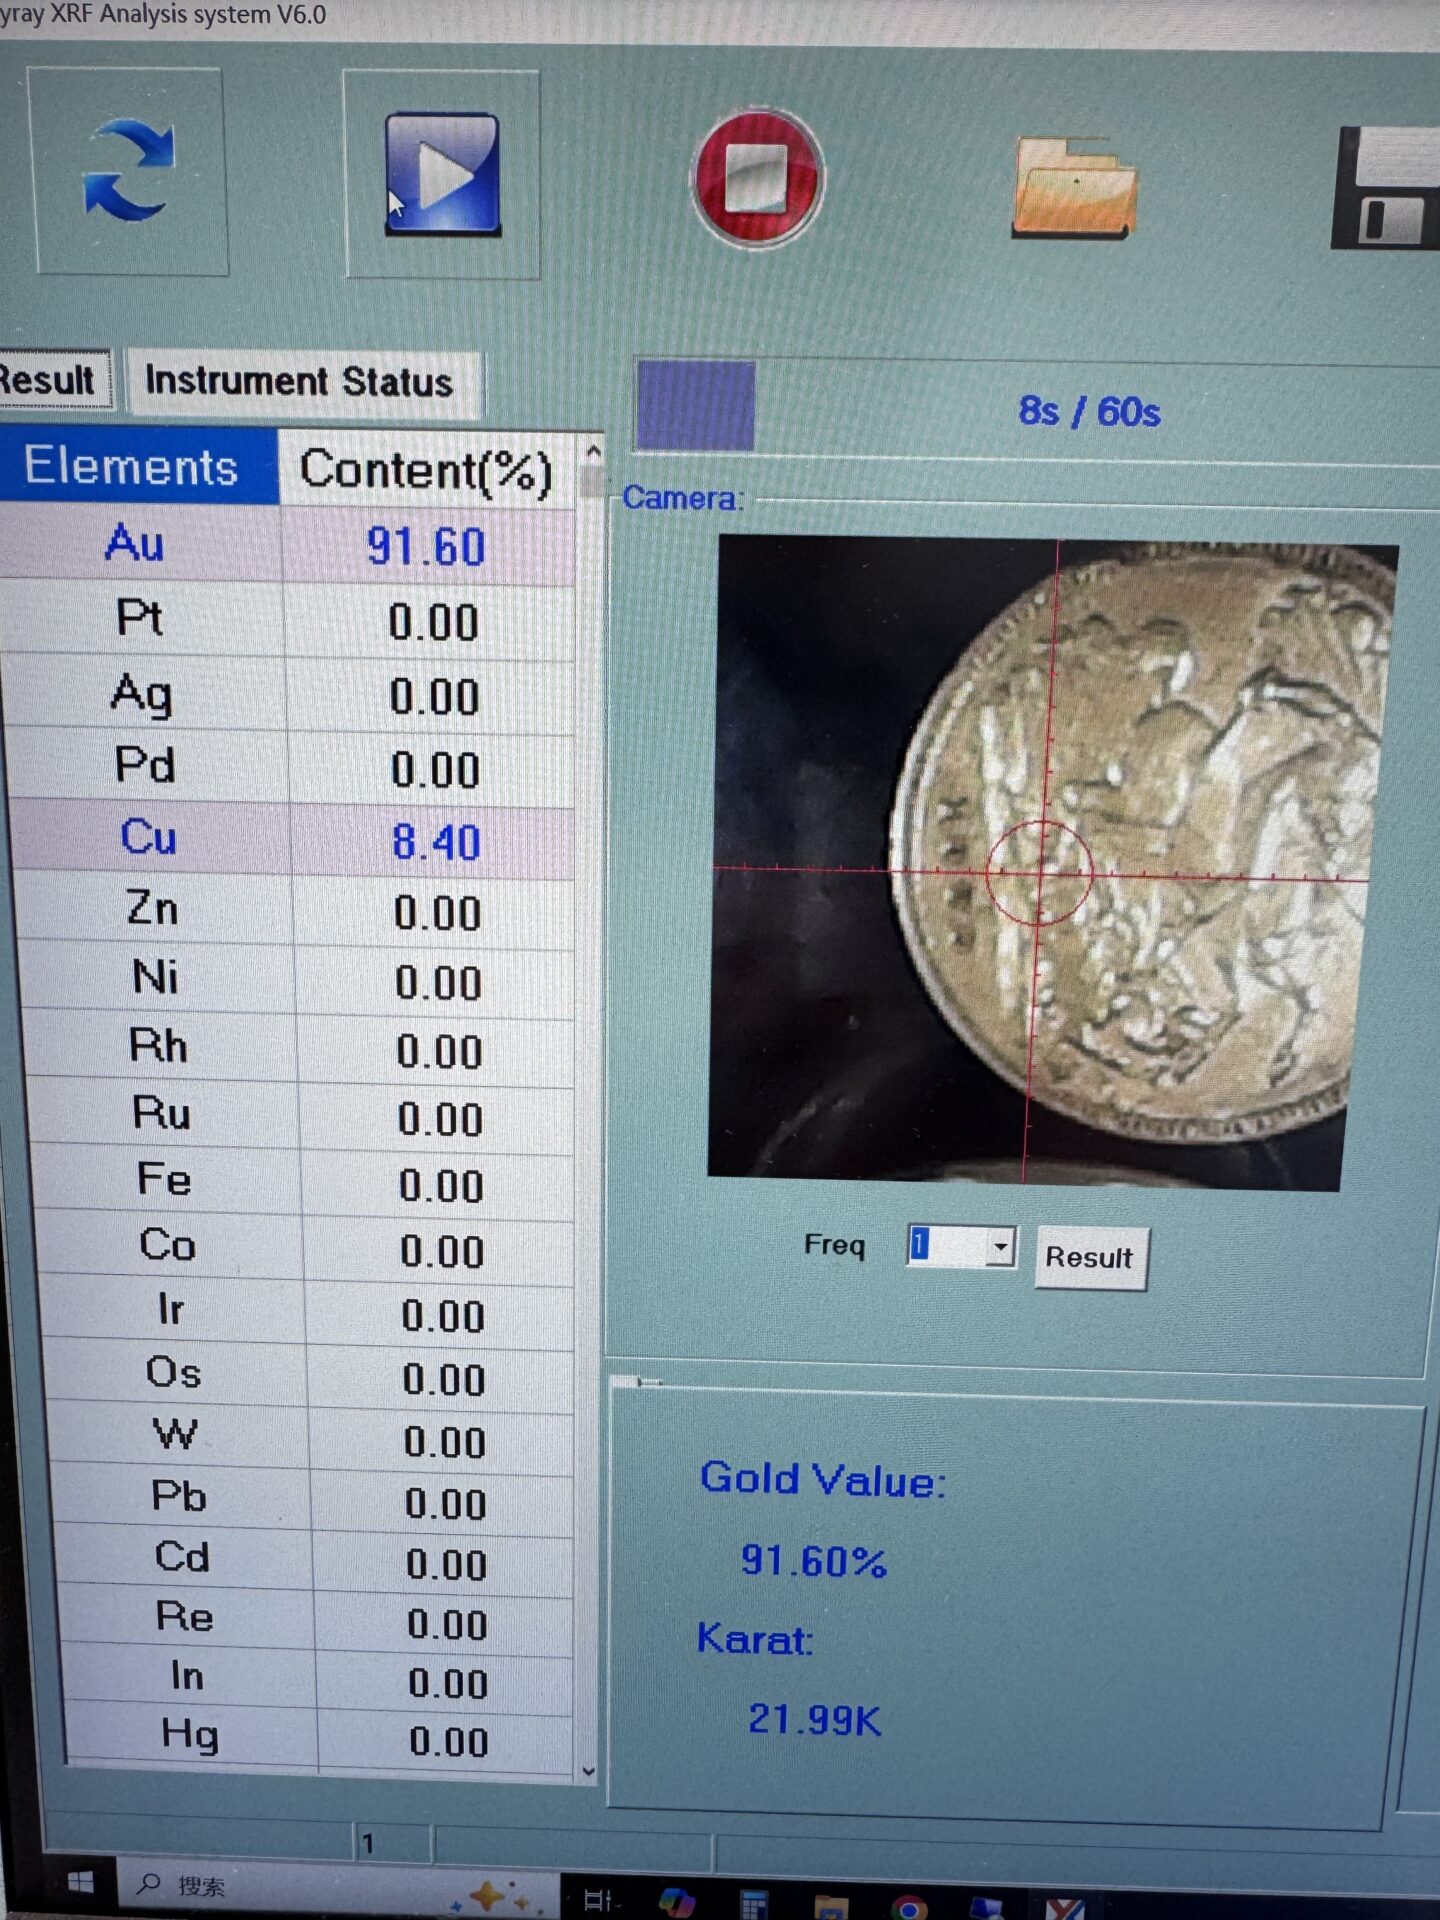Viewport: 1440px width, 1920px height.
Task: Click the blue refresh arrows icon
Action: coord(129,170)
